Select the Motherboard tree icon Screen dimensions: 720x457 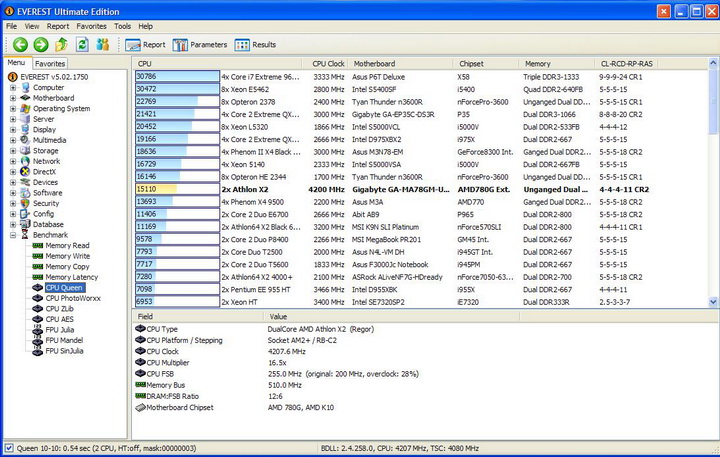[25, 98]
